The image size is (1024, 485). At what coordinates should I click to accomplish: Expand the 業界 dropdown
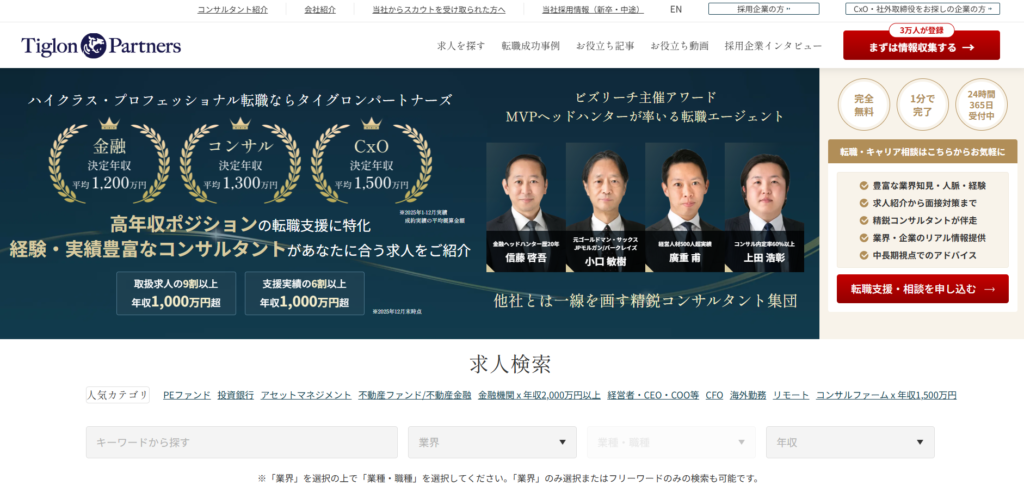coord(492,442)
